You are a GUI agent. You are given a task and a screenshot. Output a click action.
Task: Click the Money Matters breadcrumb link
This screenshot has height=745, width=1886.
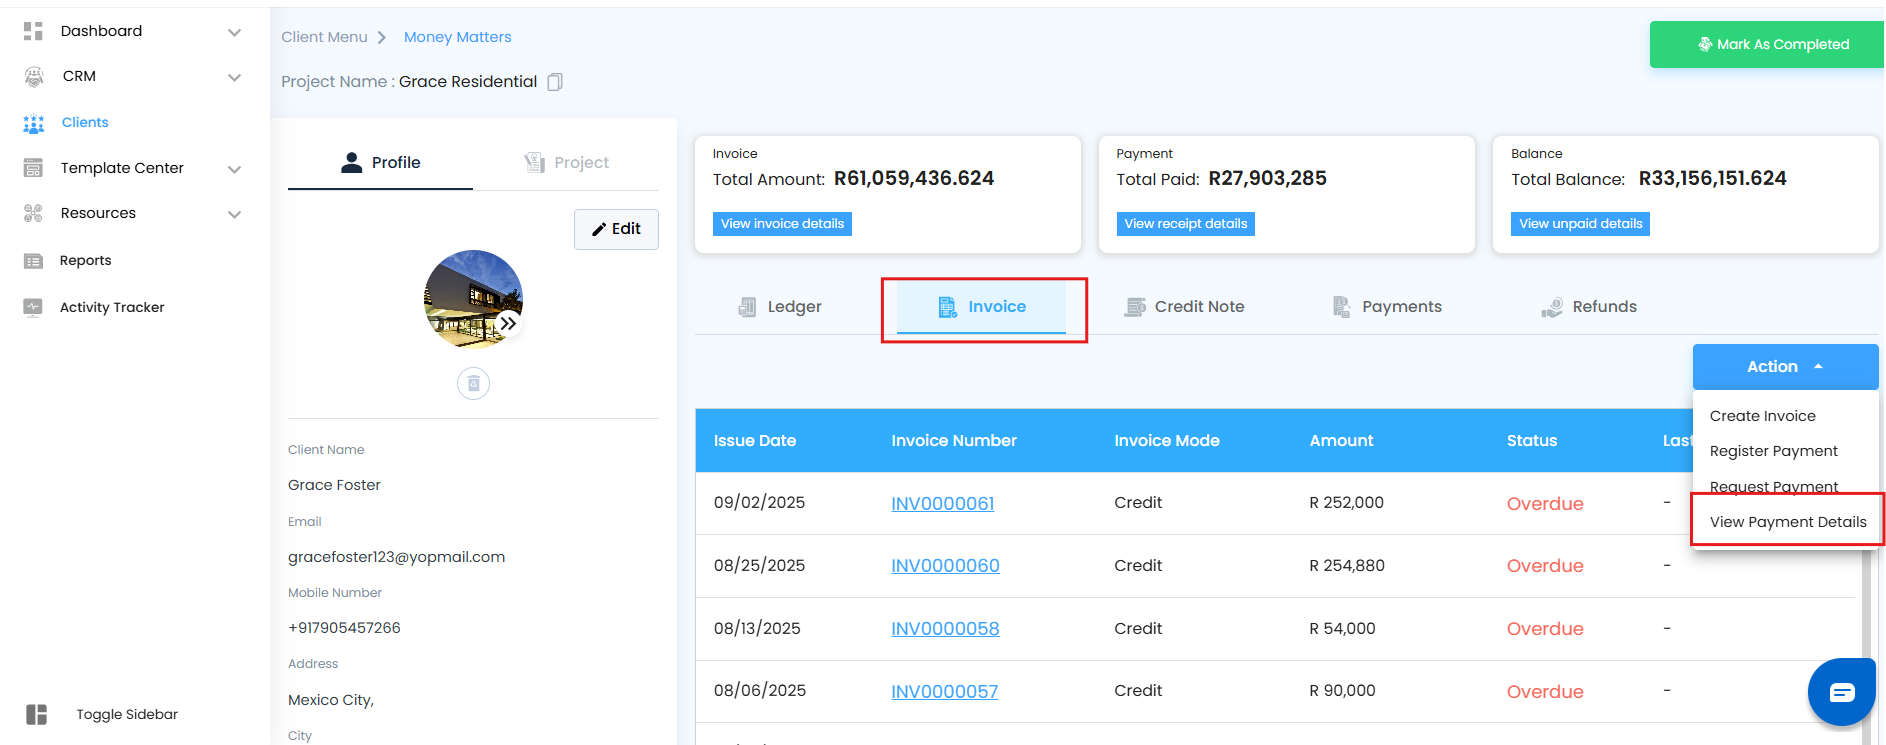point(457,37)
